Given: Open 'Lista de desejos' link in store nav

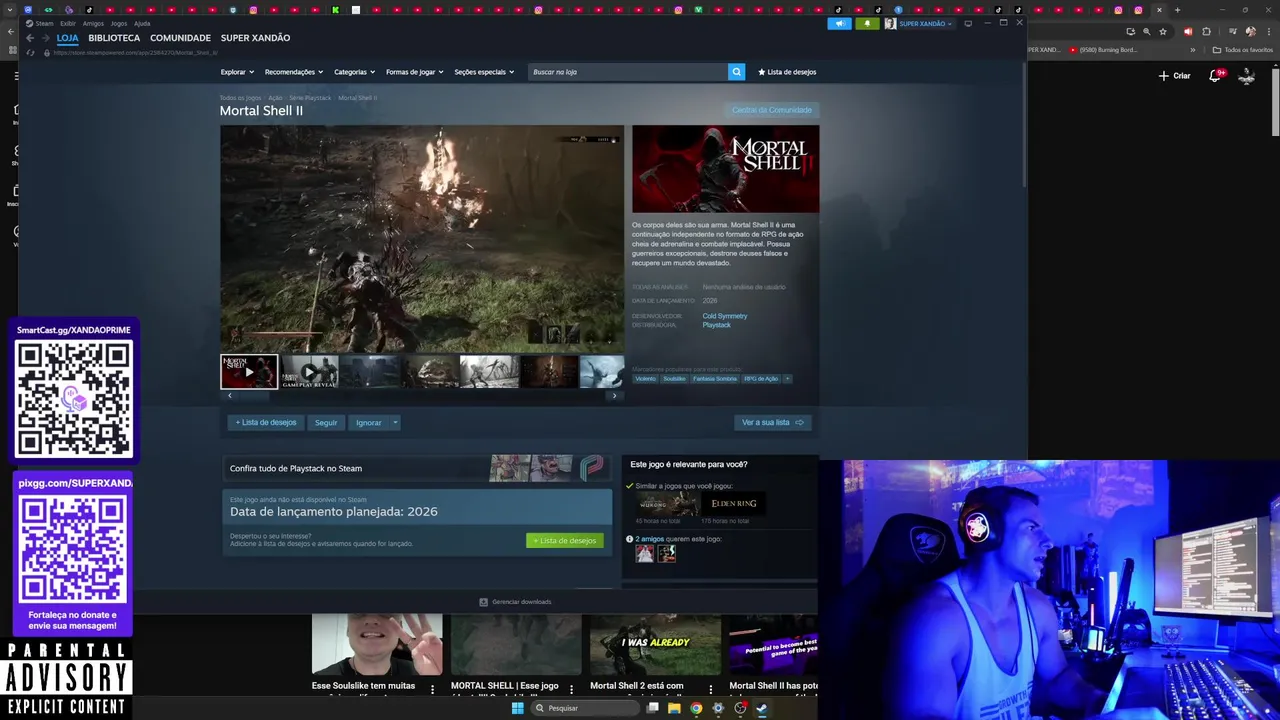Looking at the screenshot, I should click(787, 72).
